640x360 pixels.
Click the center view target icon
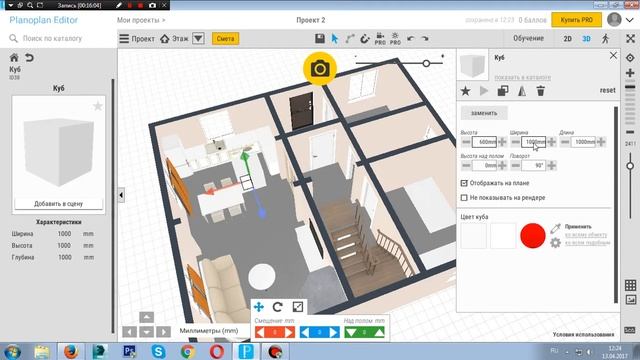coord(630,58)
